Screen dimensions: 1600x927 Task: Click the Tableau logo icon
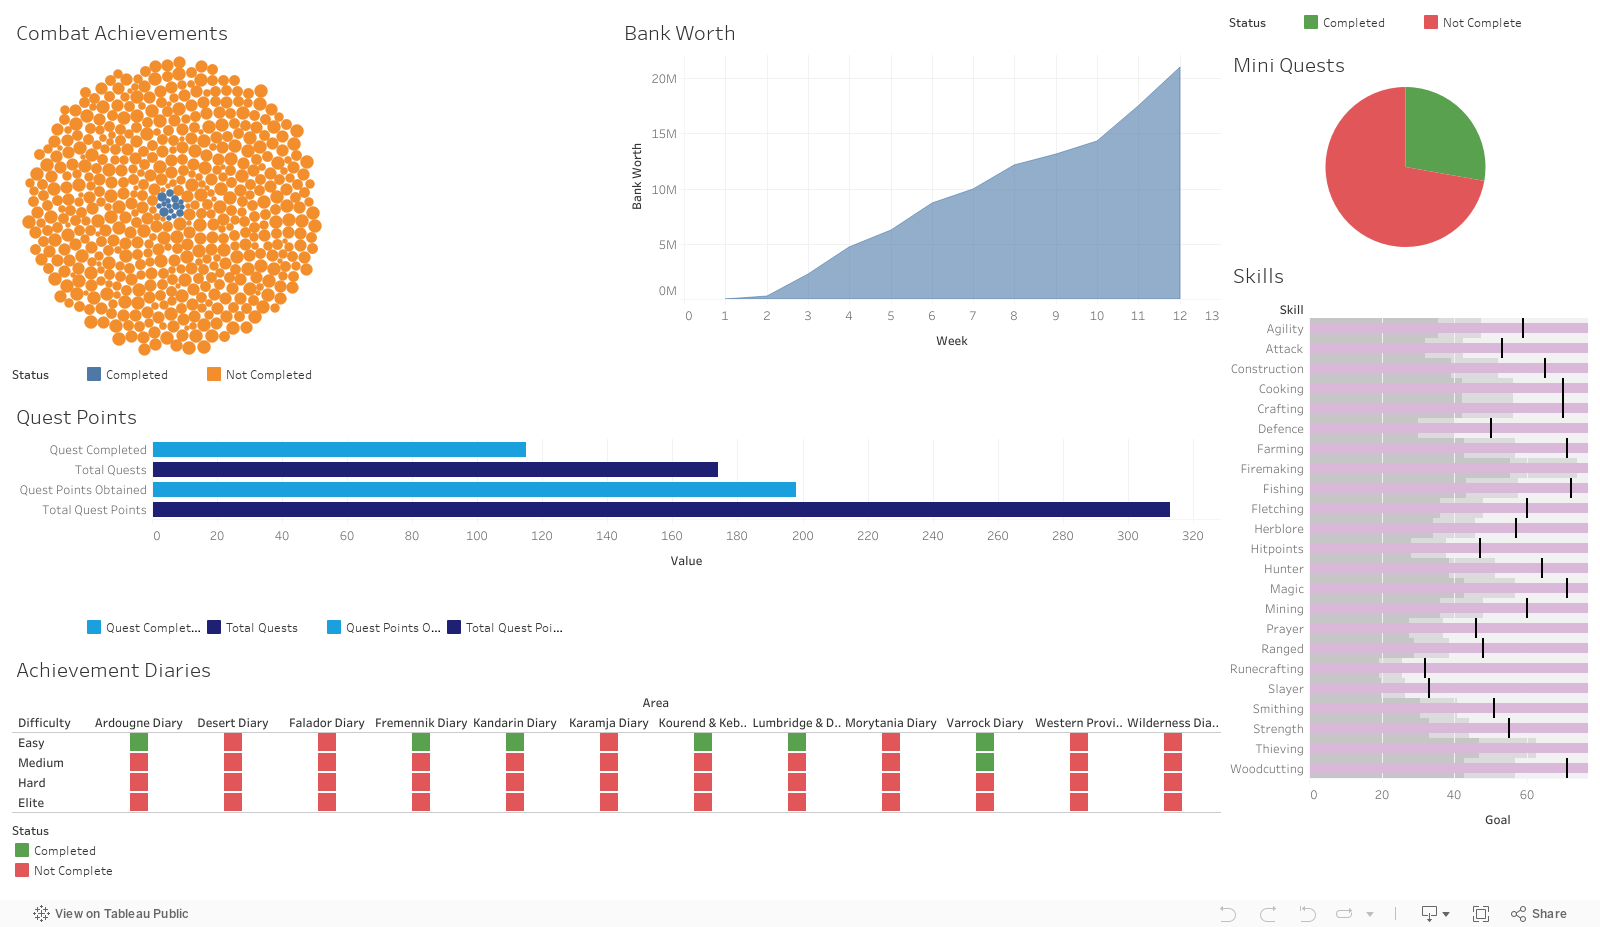41,914
